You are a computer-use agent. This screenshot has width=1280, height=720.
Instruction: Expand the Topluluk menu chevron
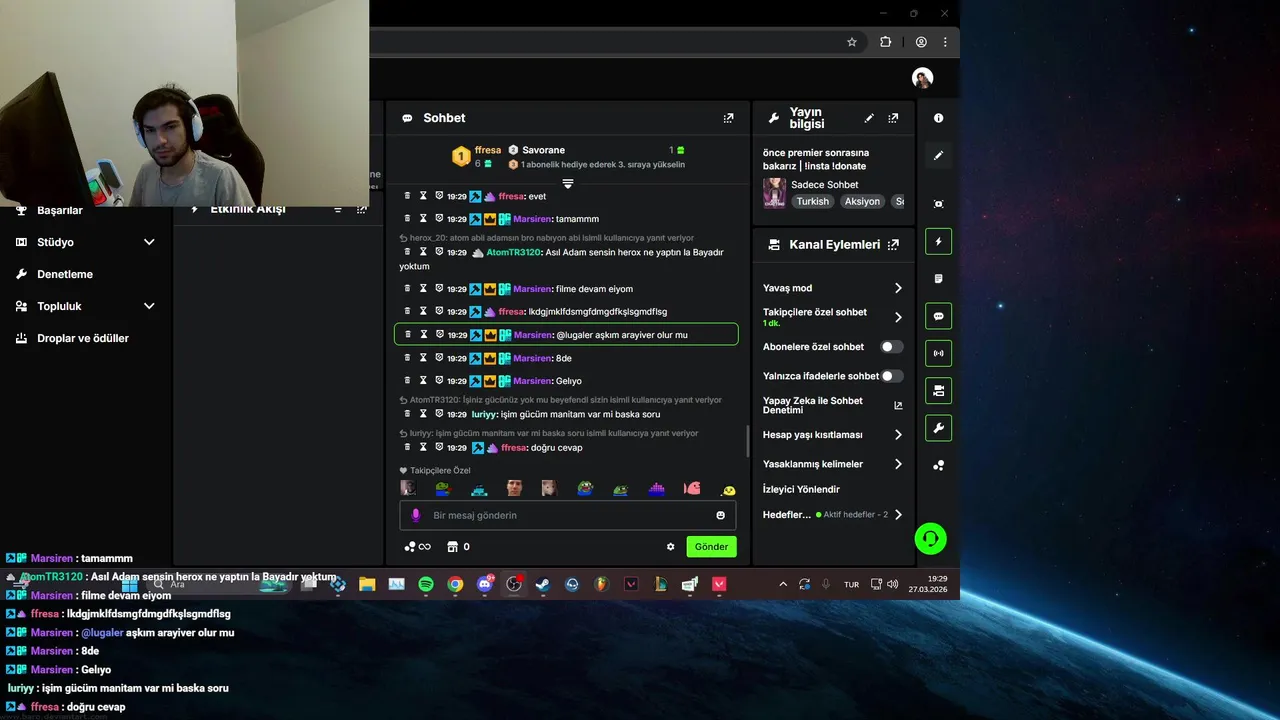pyautogui.click(x=149, y=306)
